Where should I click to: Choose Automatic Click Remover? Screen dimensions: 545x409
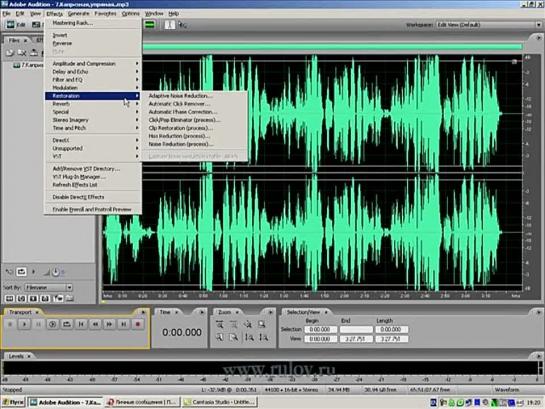(194, 104)
